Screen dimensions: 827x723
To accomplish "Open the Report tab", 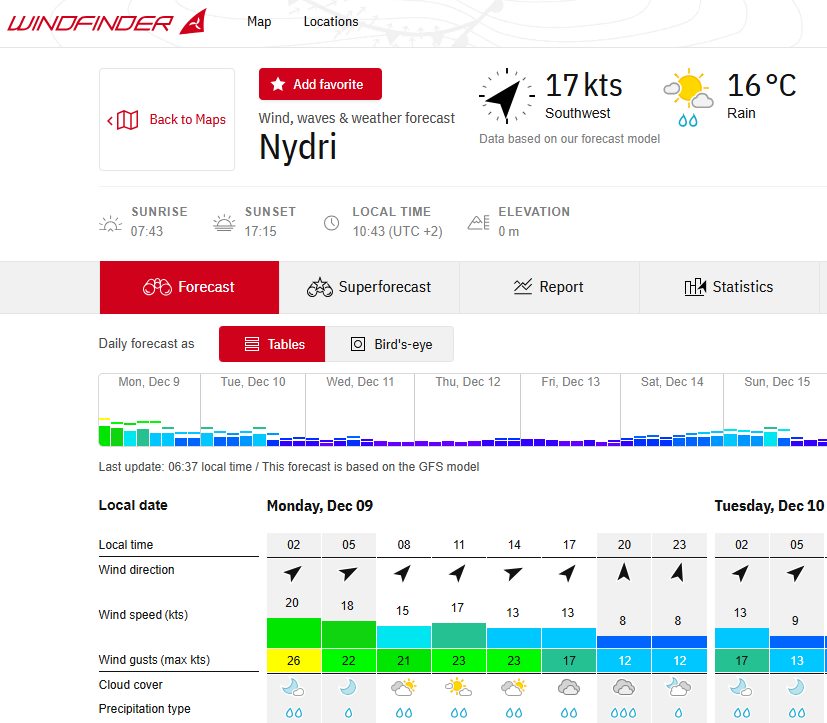I will pyautogui.click(x=549, y=287).
